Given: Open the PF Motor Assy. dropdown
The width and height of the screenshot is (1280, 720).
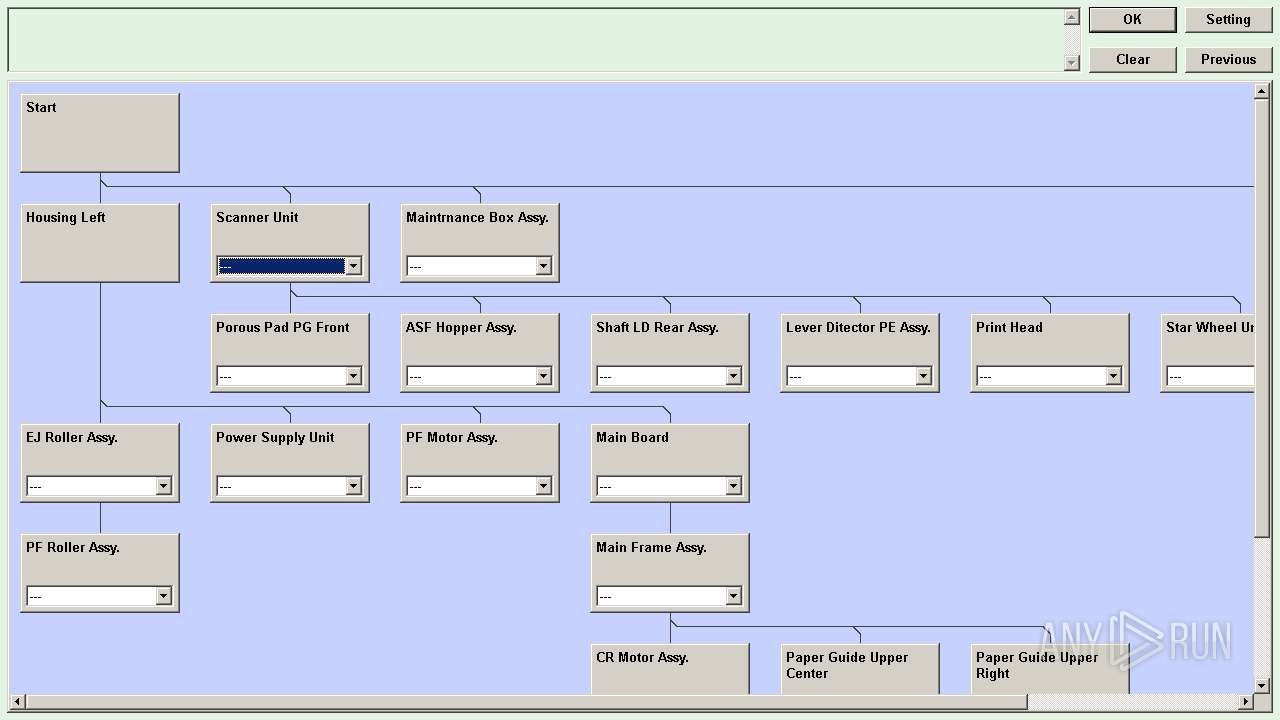Looking at the screenshot, I should (x=543, y=486).
